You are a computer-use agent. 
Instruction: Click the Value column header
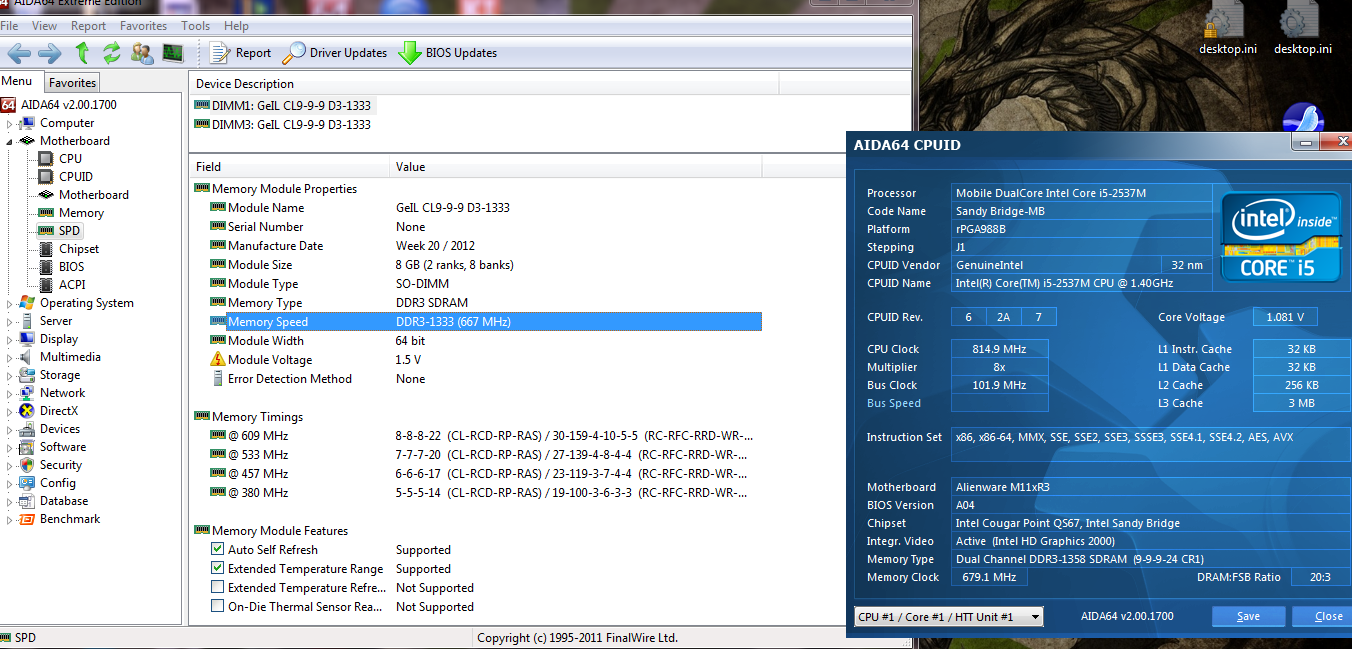[575, 166]
